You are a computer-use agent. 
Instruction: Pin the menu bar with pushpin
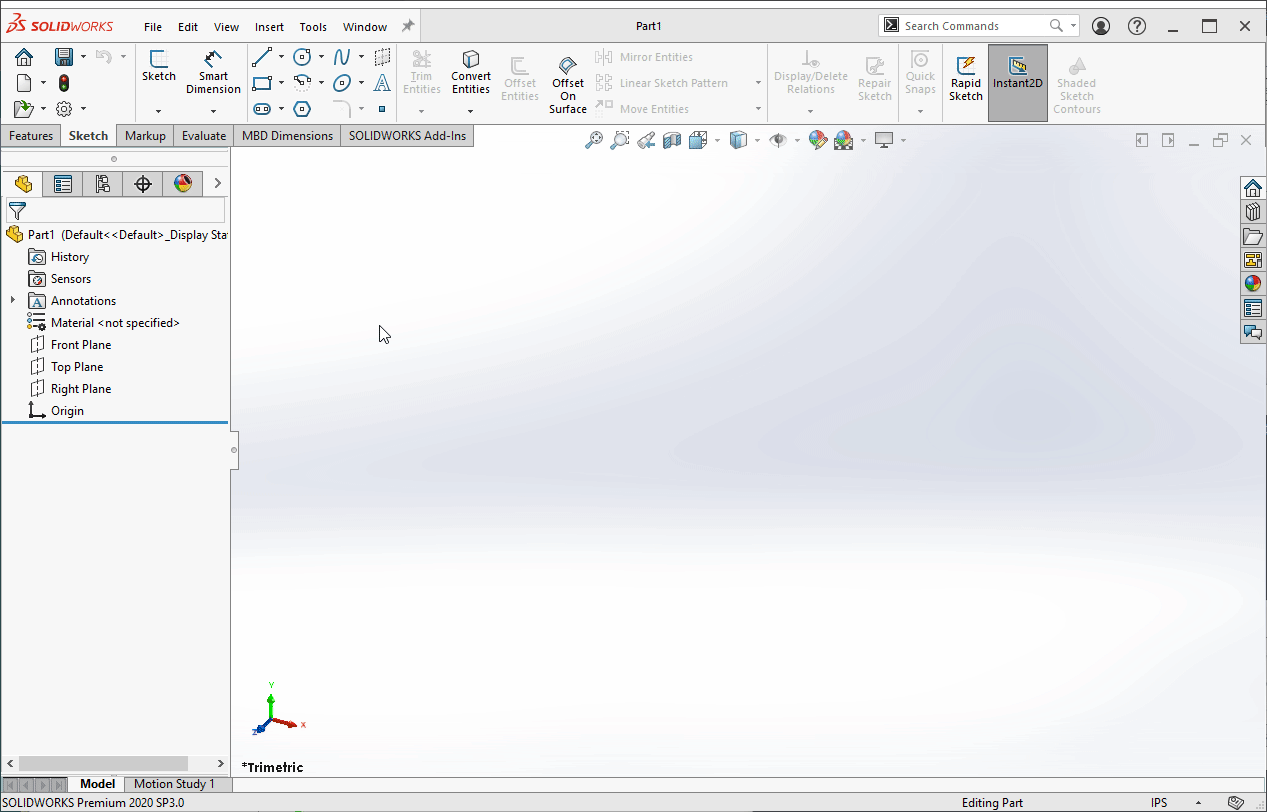[x=408, y=26]
